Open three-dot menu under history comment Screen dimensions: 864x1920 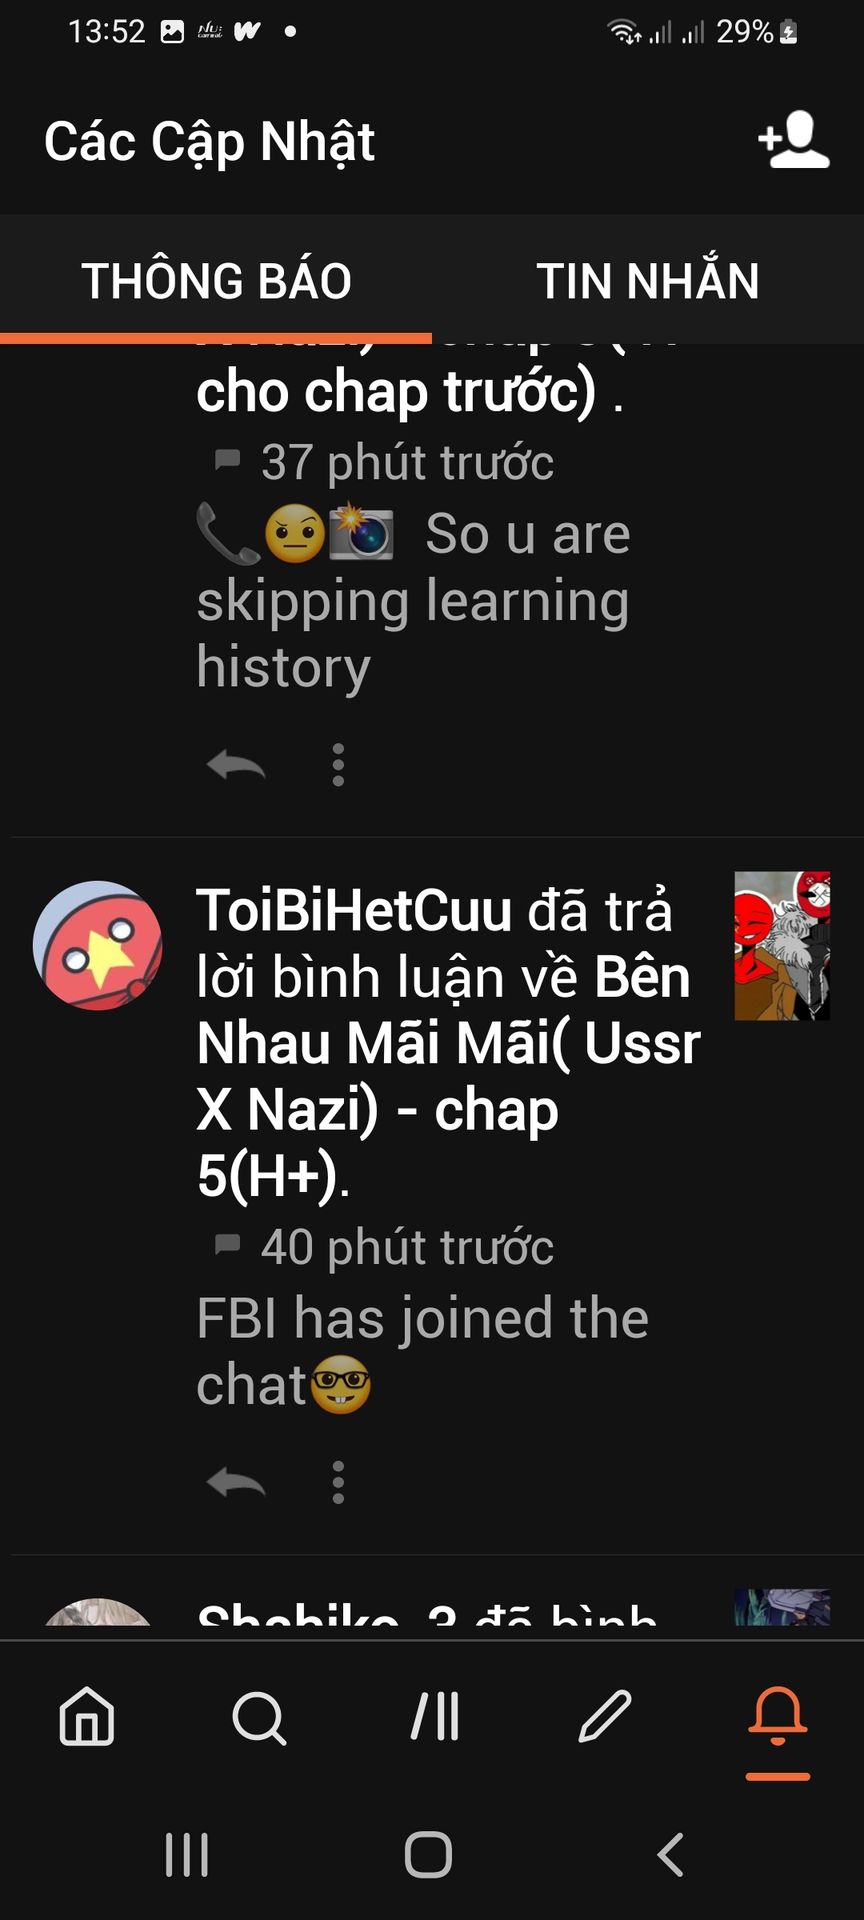click(x=338, y=765)
